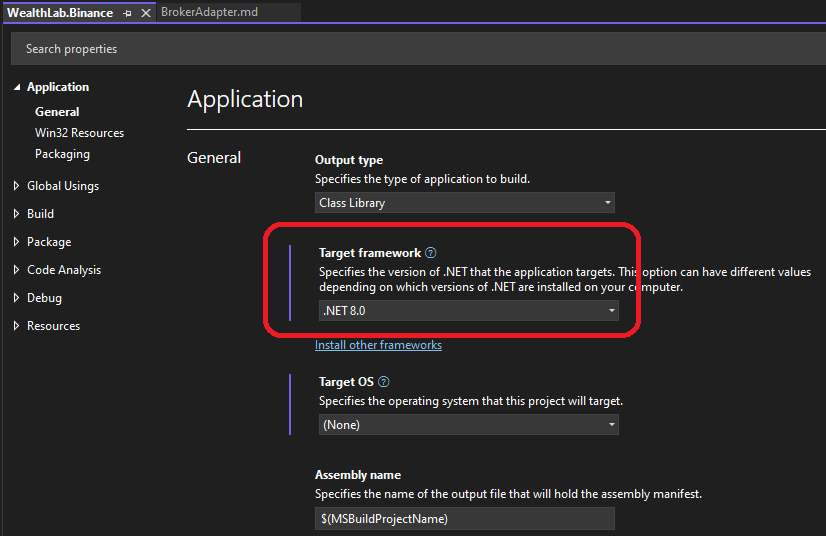Open the Packaging settings page
Screen dimensions: 826x536
click(62, 154)
